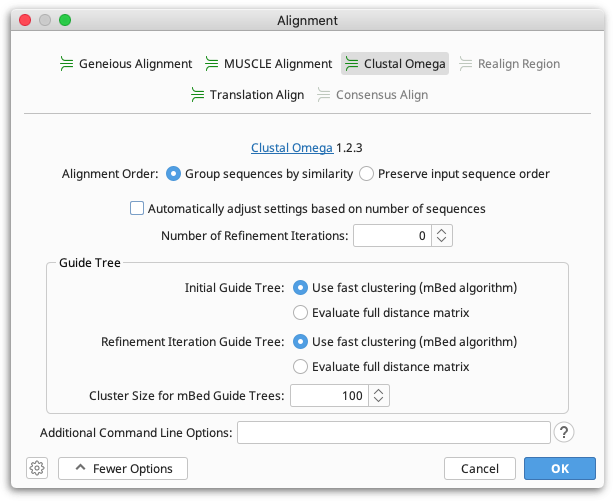Click the green zoom window button
The width and height of the screenshot is (615, 501).
(x=65, y=20)
